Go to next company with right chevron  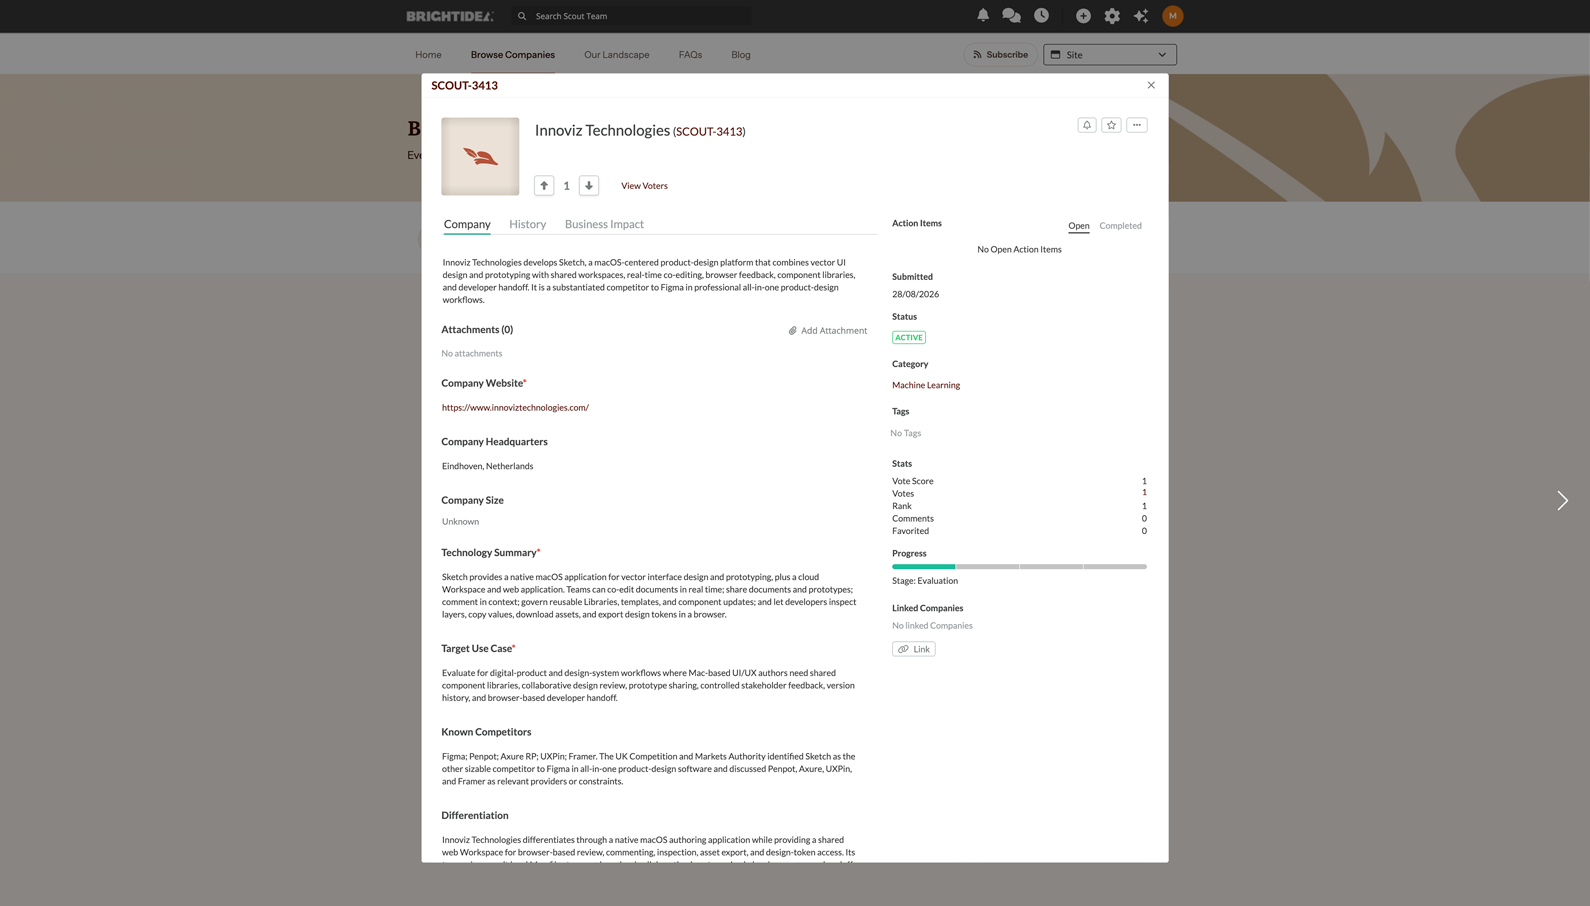[x=1562, y=500]
